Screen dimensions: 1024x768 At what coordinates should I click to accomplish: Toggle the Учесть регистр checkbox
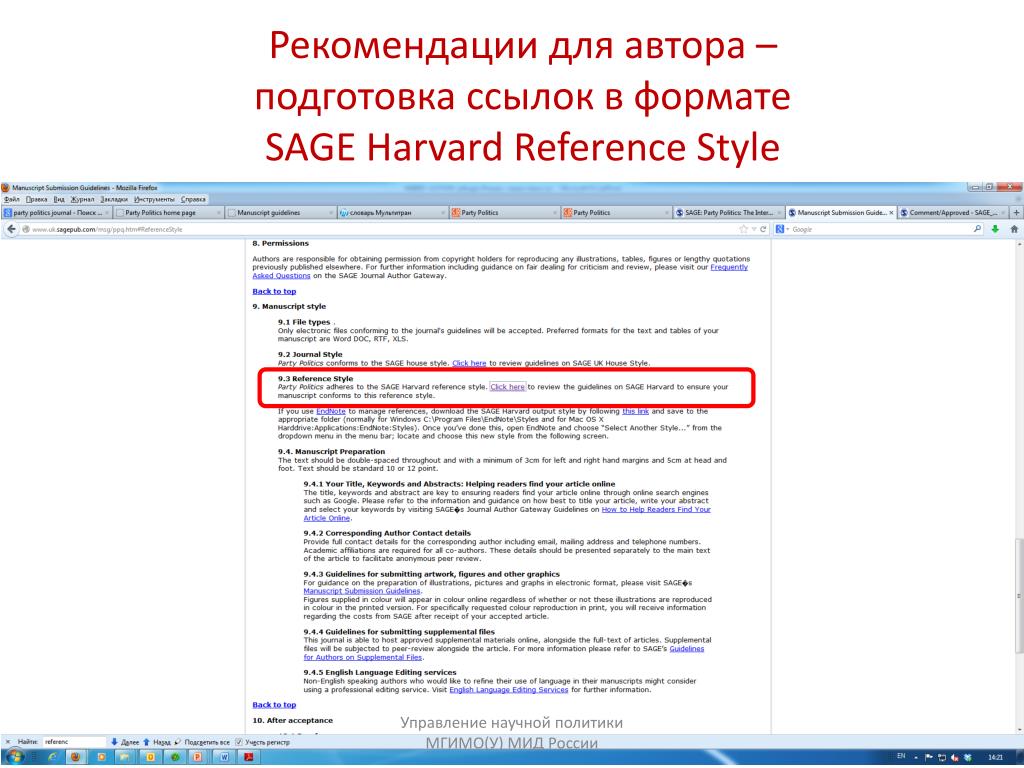pyautogui.click(x=239, y=742)
